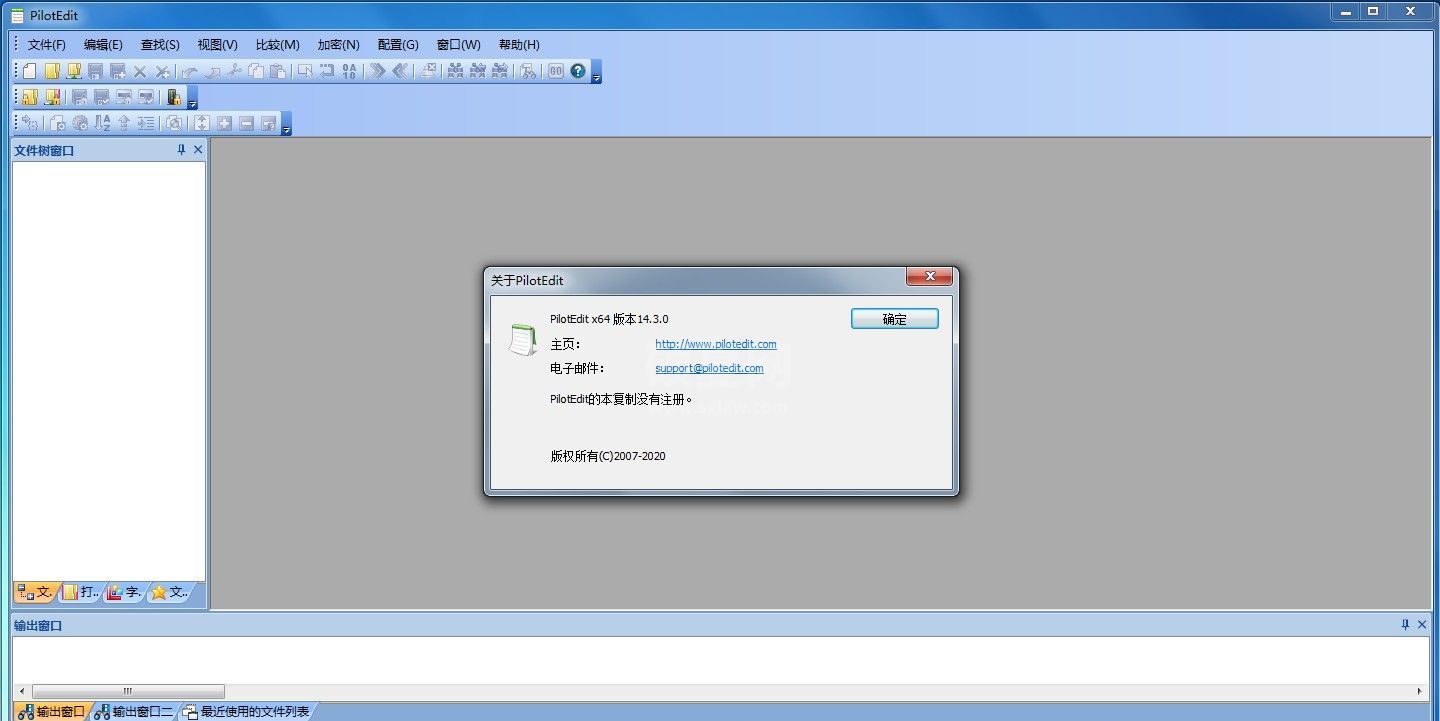Click the output scrollbar right arrow
The height and width of the screenshot is (721, 1440).
tap(1420, 691)
